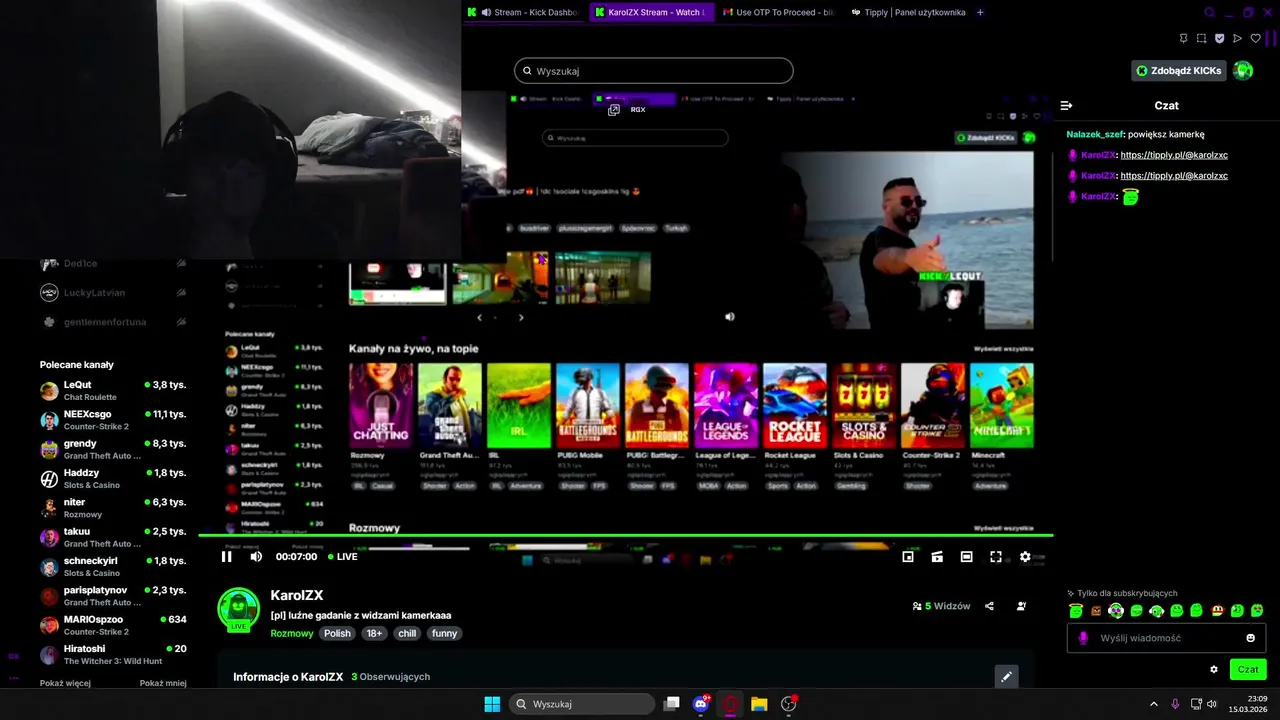Viewport: 1280px width, 720px height.
Task: Open the MARIOspzoo recommended channel
Action: pos(113,625)
